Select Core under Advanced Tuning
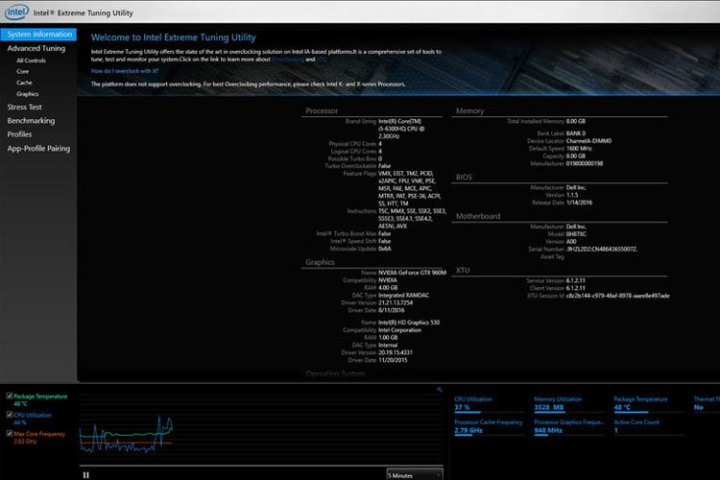The image size is (720, 480). click(x=22, y=72)
